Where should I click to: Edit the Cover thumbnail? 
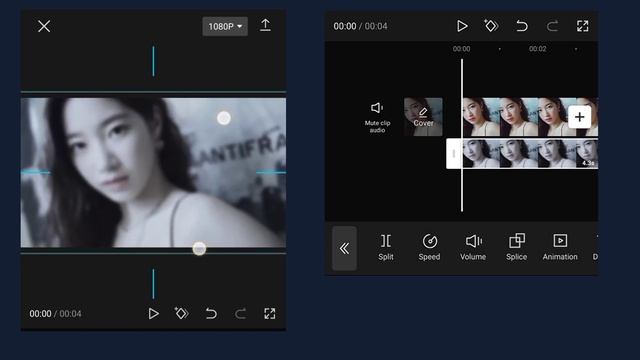coord(423,117)
